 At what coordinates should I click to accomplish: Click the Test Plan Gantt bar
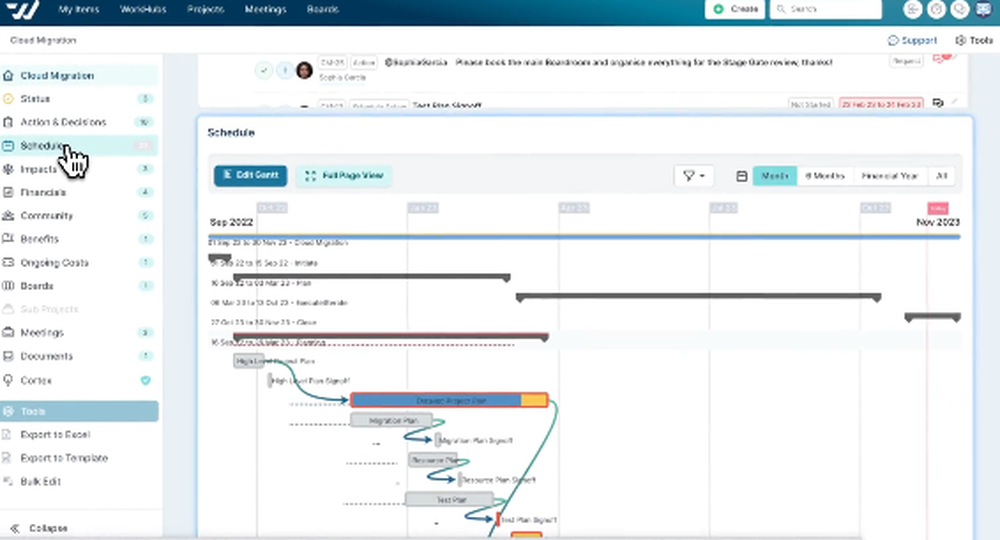point(450,499)
